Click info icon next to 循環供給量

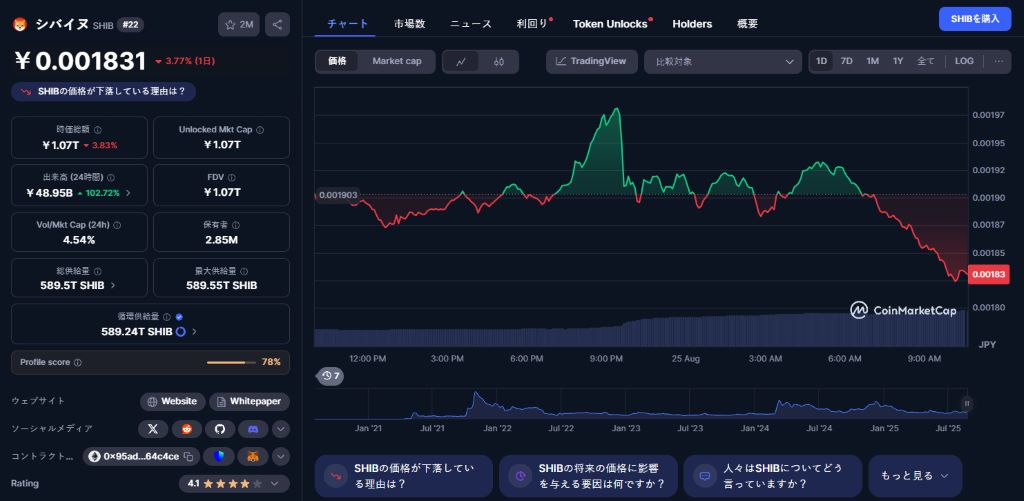tap(167, 317)
